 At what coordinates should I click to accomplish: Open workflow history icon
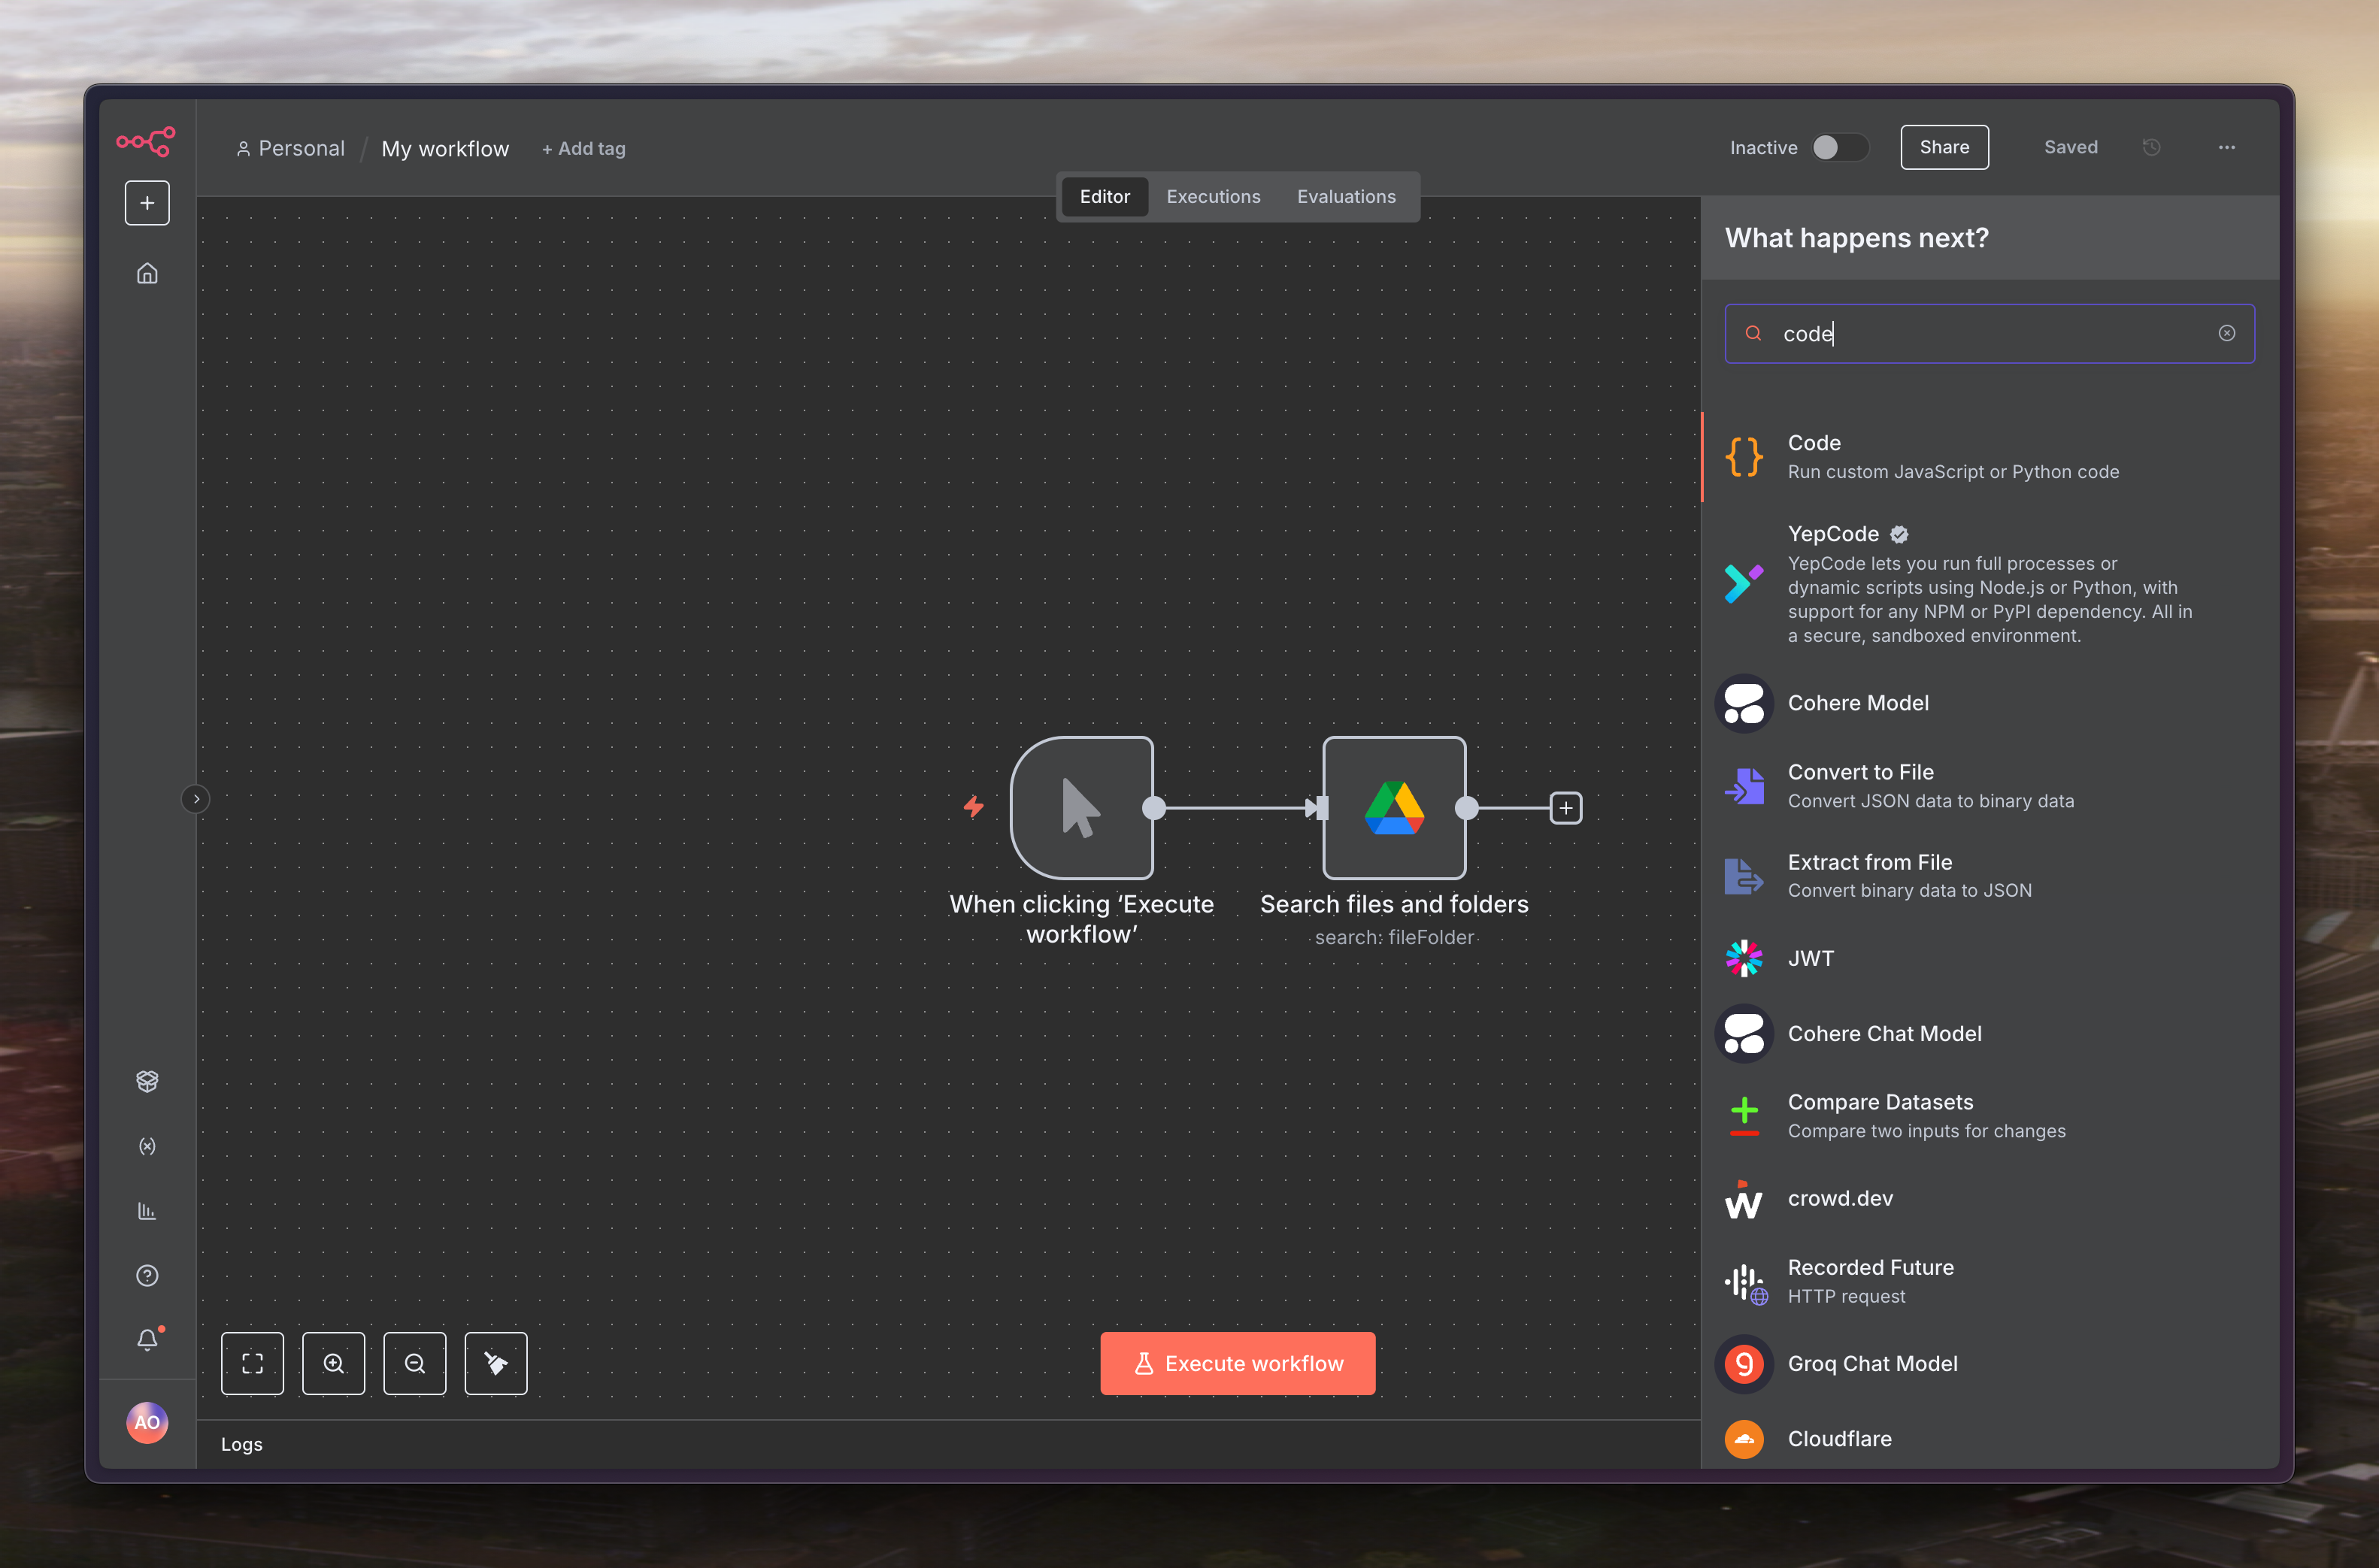click(x=2151, y=147)
